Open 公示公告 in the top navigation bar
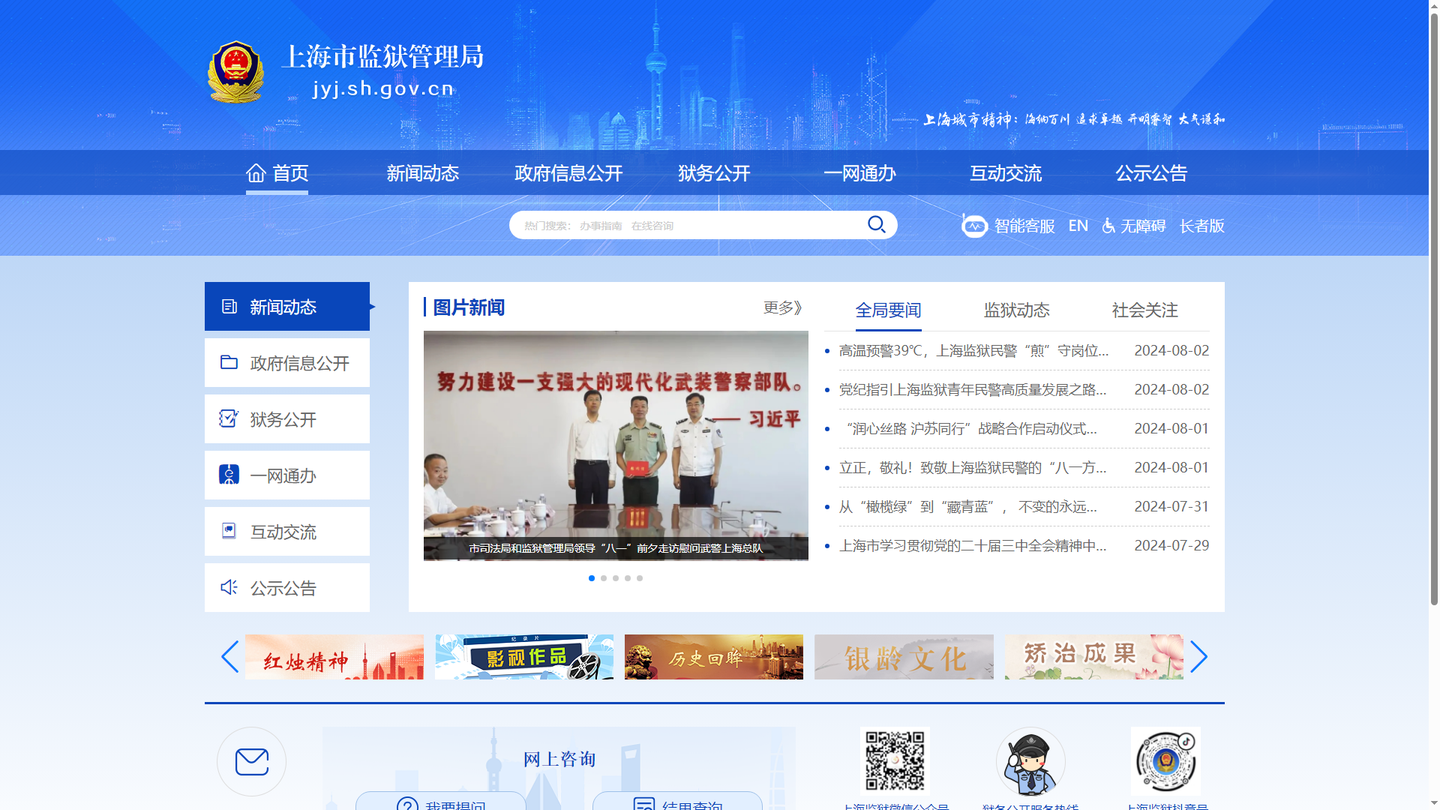Screen dimensions: 1440x810 [x=1151, y=173]
